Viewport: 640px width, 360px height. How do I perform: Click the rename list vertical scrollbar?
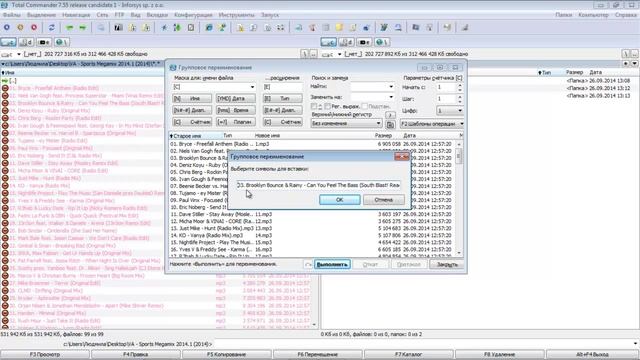coord(459,198)
